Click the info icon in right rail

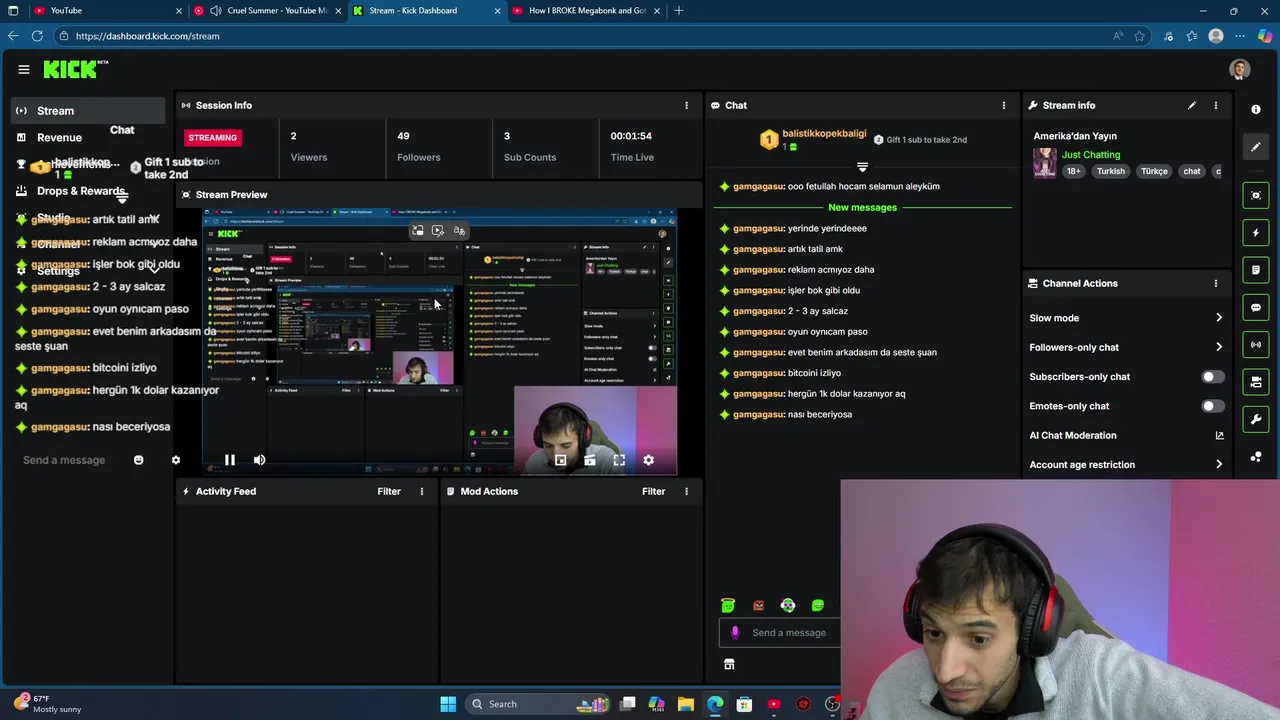tap(1256, 109)
